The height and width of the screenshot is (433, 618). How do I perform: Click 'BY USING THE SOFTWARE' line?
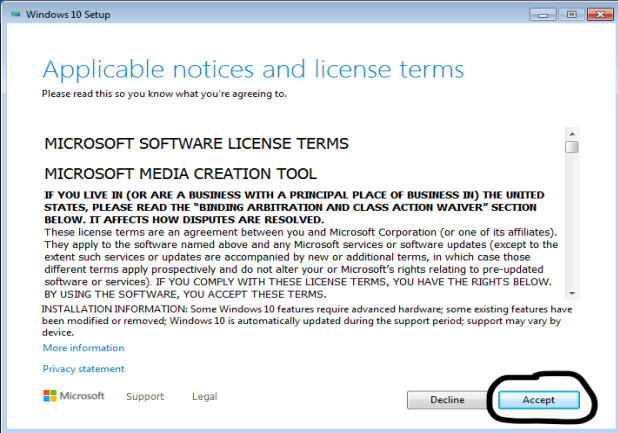[x=185, y=294]
